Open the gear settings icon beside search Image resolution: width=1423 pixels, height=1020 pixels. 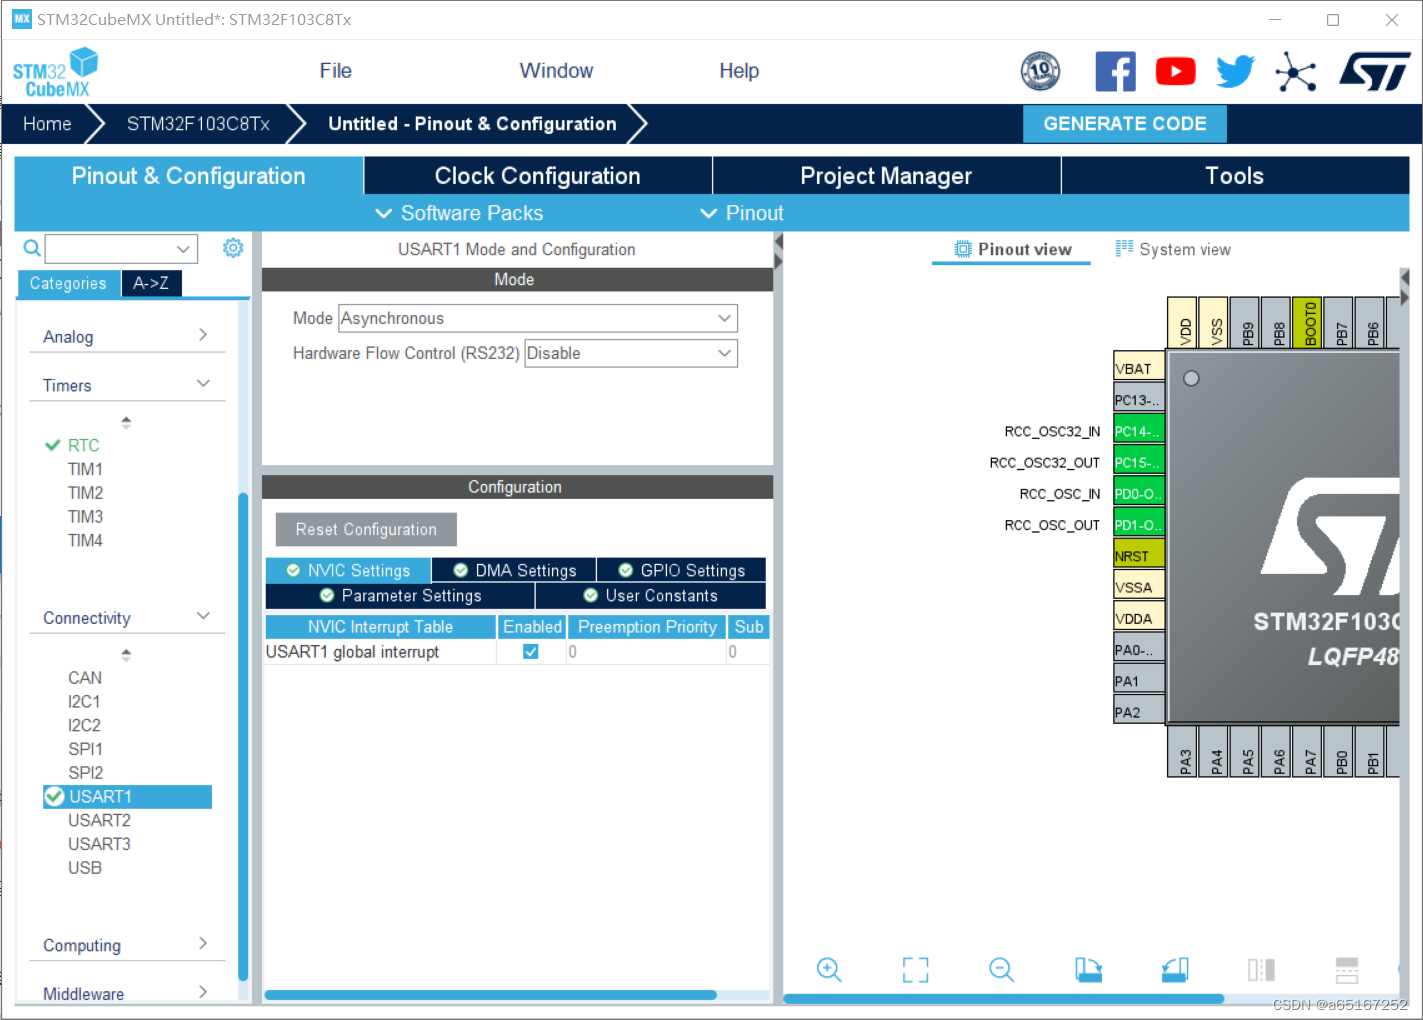pos(233,247)
